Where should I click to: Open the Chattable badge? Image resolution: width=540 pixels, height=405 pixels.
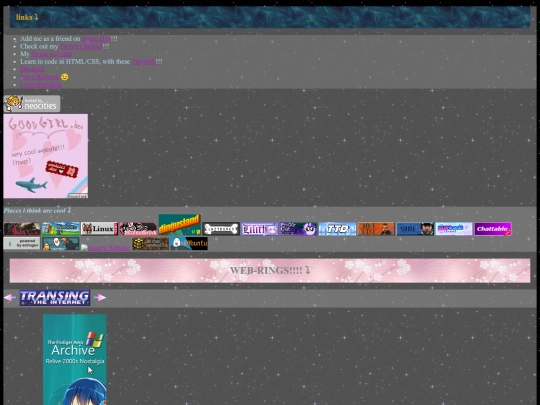(x=493, y=229)
